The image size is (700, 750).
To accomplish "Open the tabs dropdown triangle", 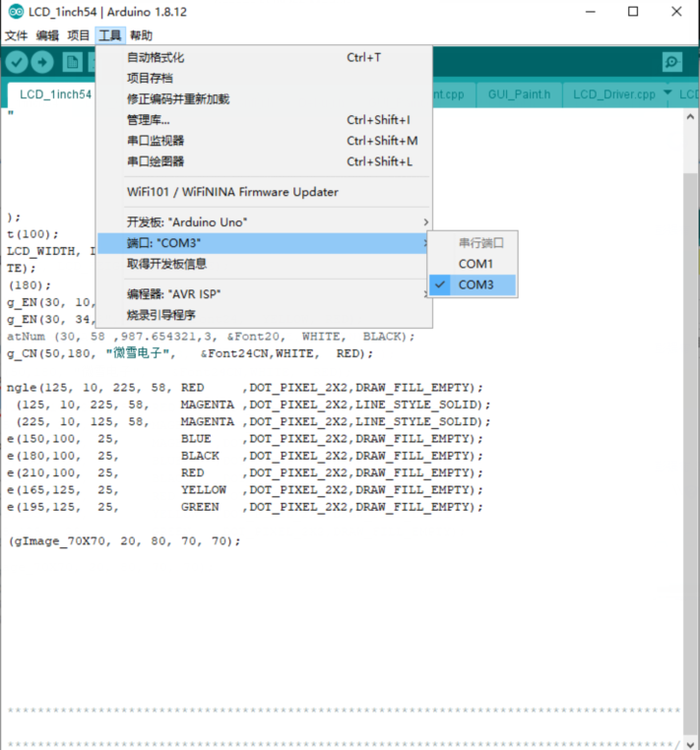I will [x=667, y=92].
